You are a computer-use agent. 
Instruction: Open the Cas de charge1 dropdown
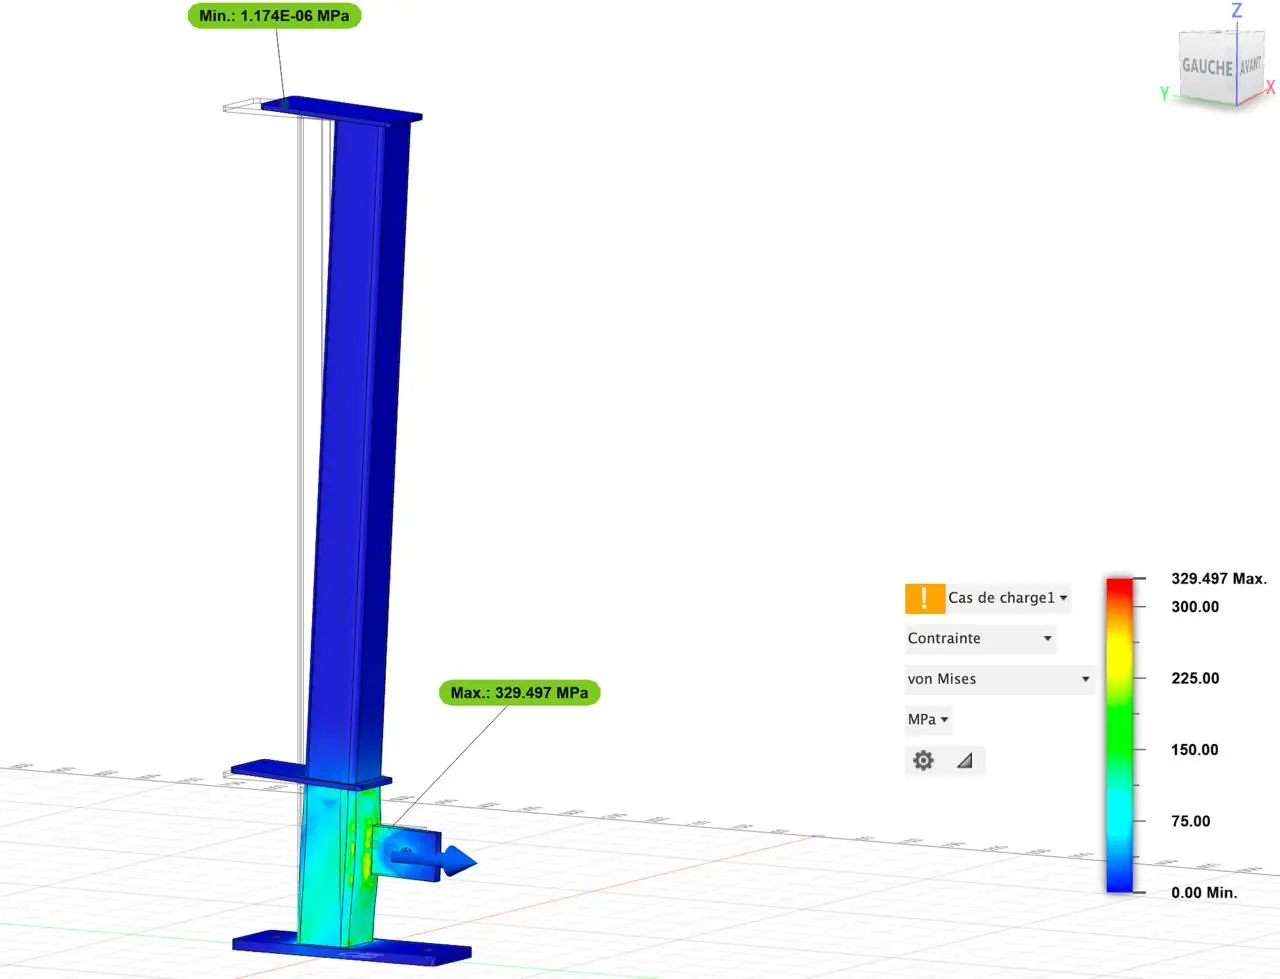pos(1008,598)
